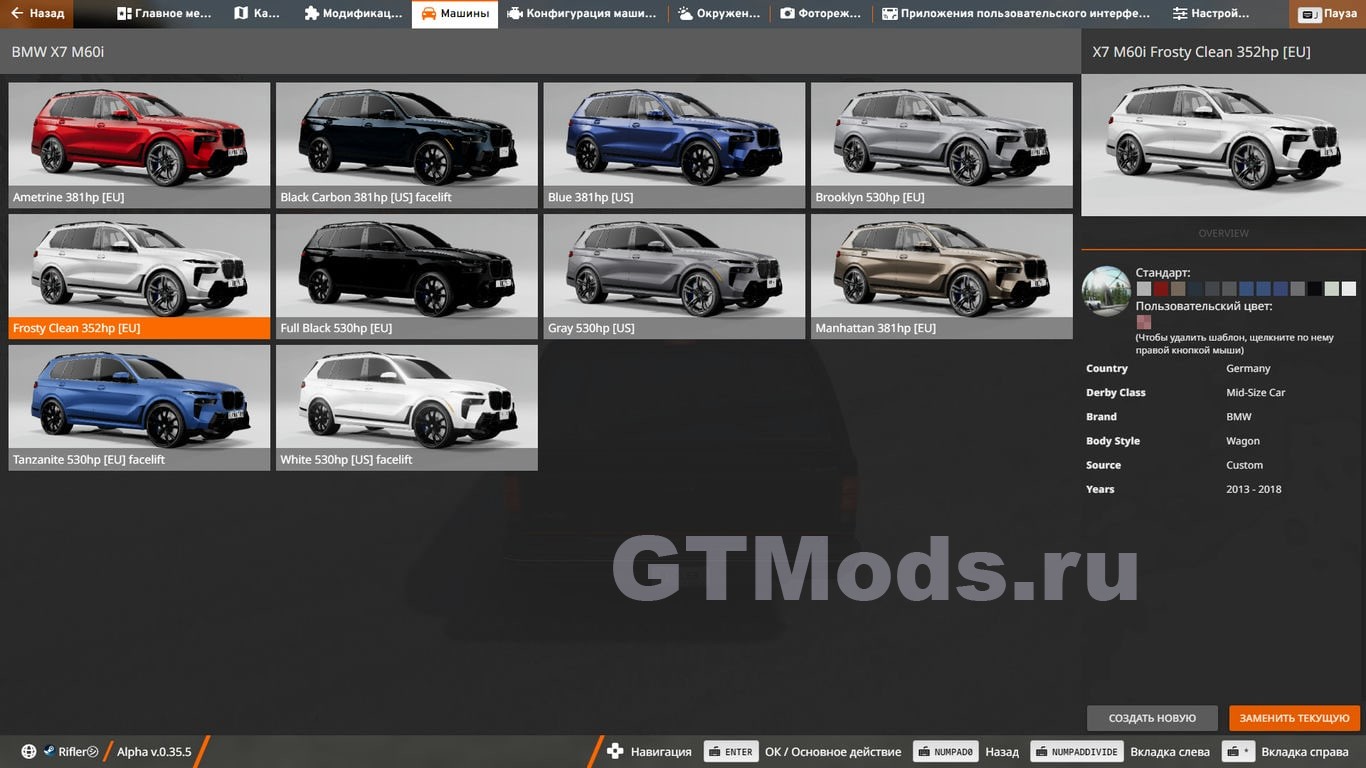Apply the pink user custom color swatch
1366x768 pixels.
tap(1144, 322)
